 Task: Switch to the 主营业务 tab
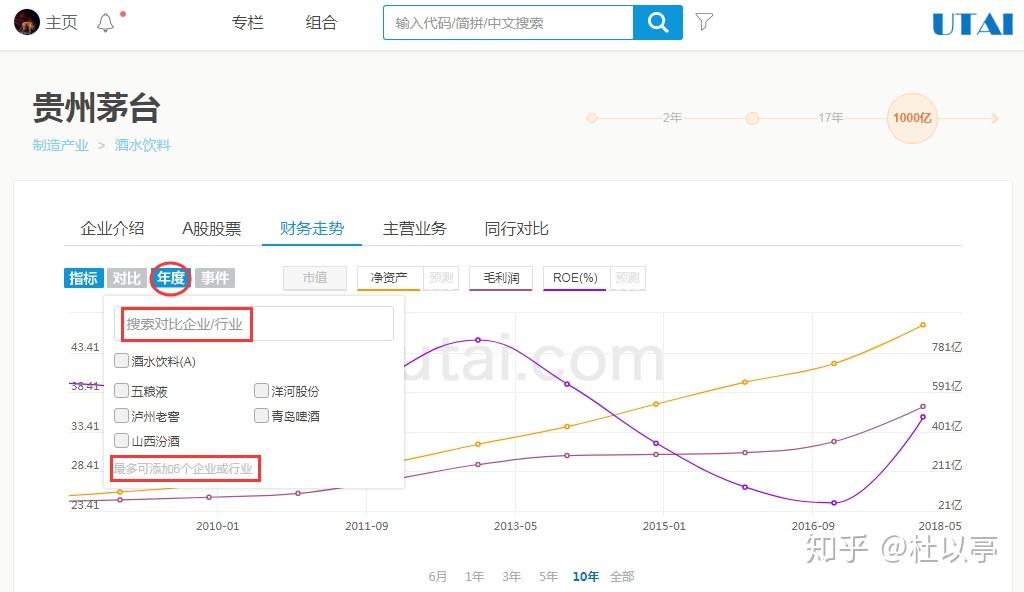[414, 229]
